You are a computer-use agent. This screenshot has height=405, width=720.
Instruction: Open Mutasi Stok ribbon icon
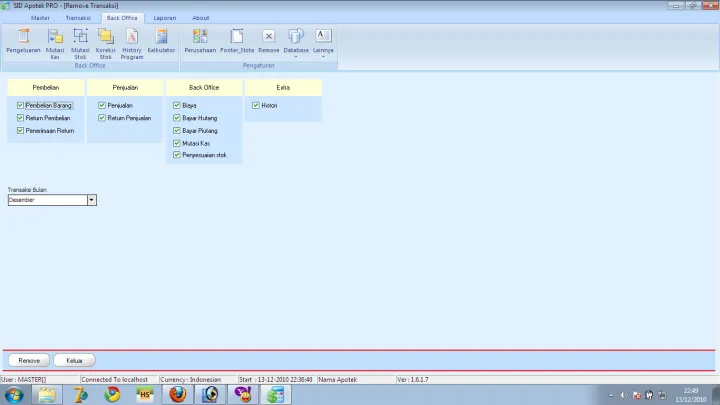click(80, 44)
